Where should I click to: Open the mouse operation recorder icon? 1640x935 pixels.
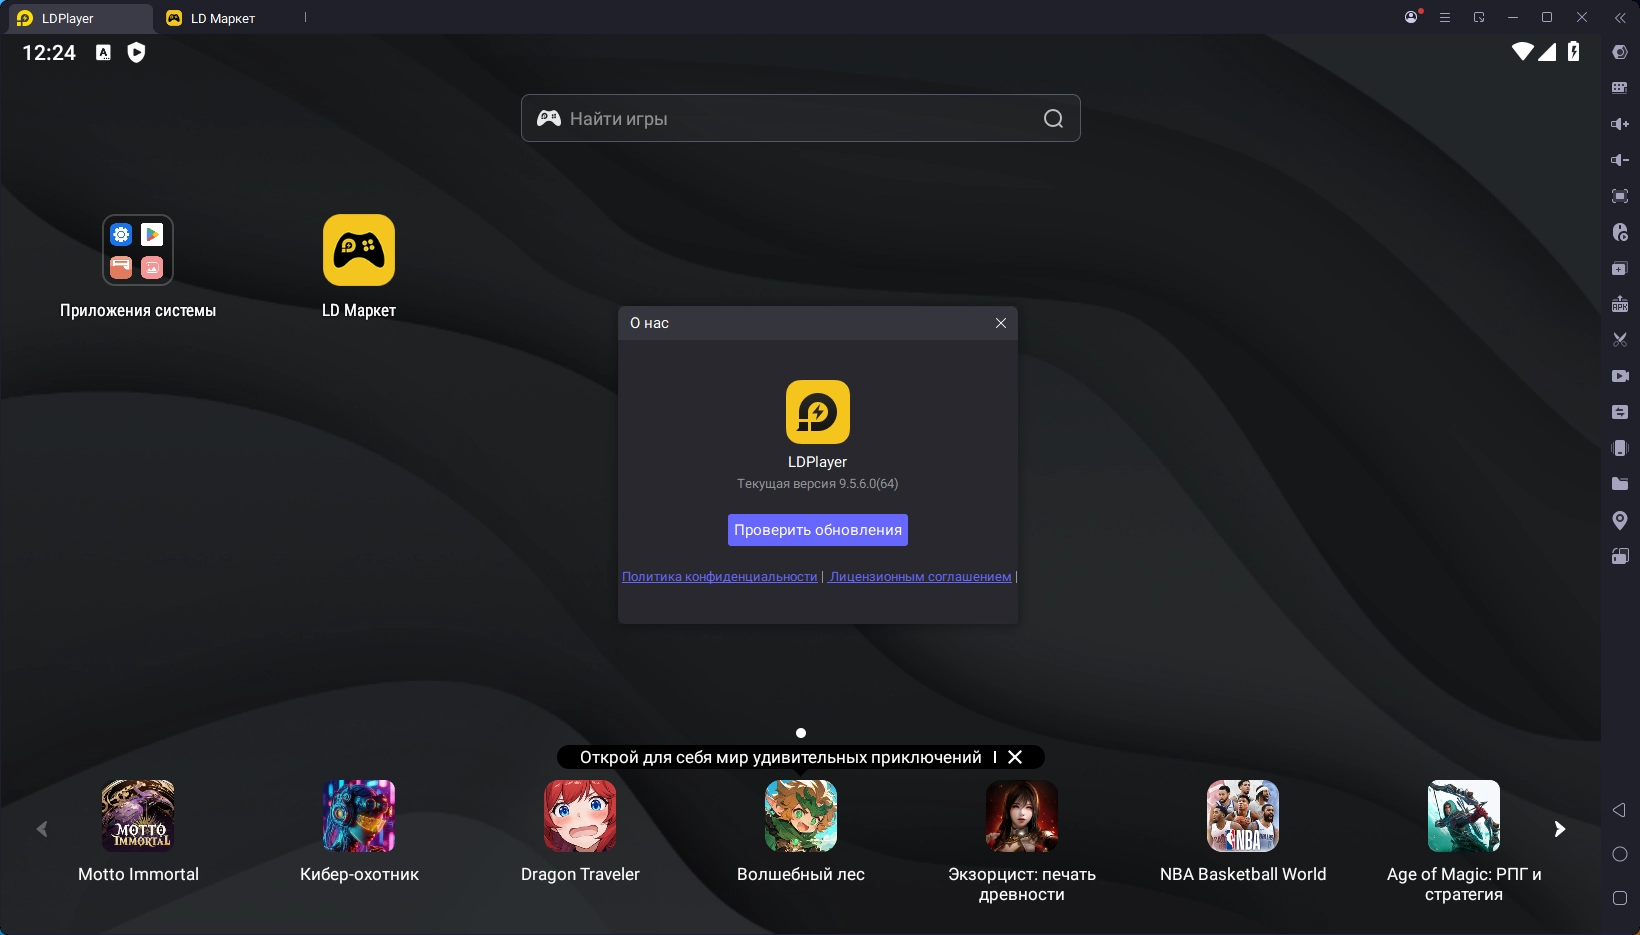tap(1620, 232)
